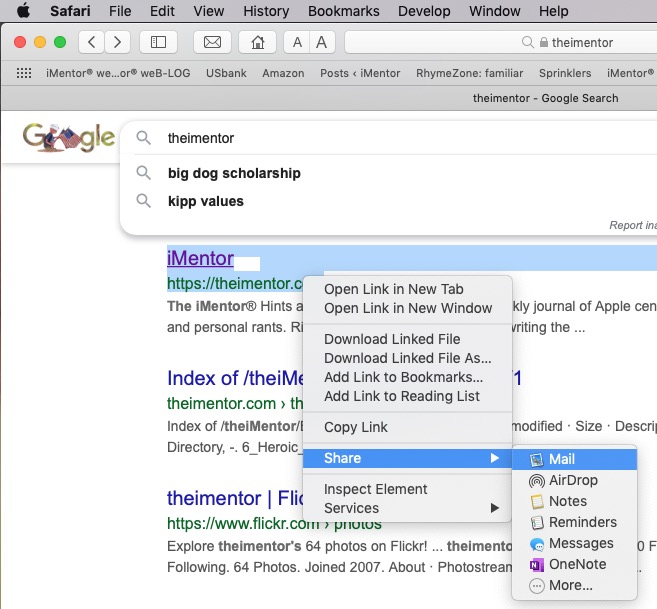Open the Safari menu

coord(70,11)
